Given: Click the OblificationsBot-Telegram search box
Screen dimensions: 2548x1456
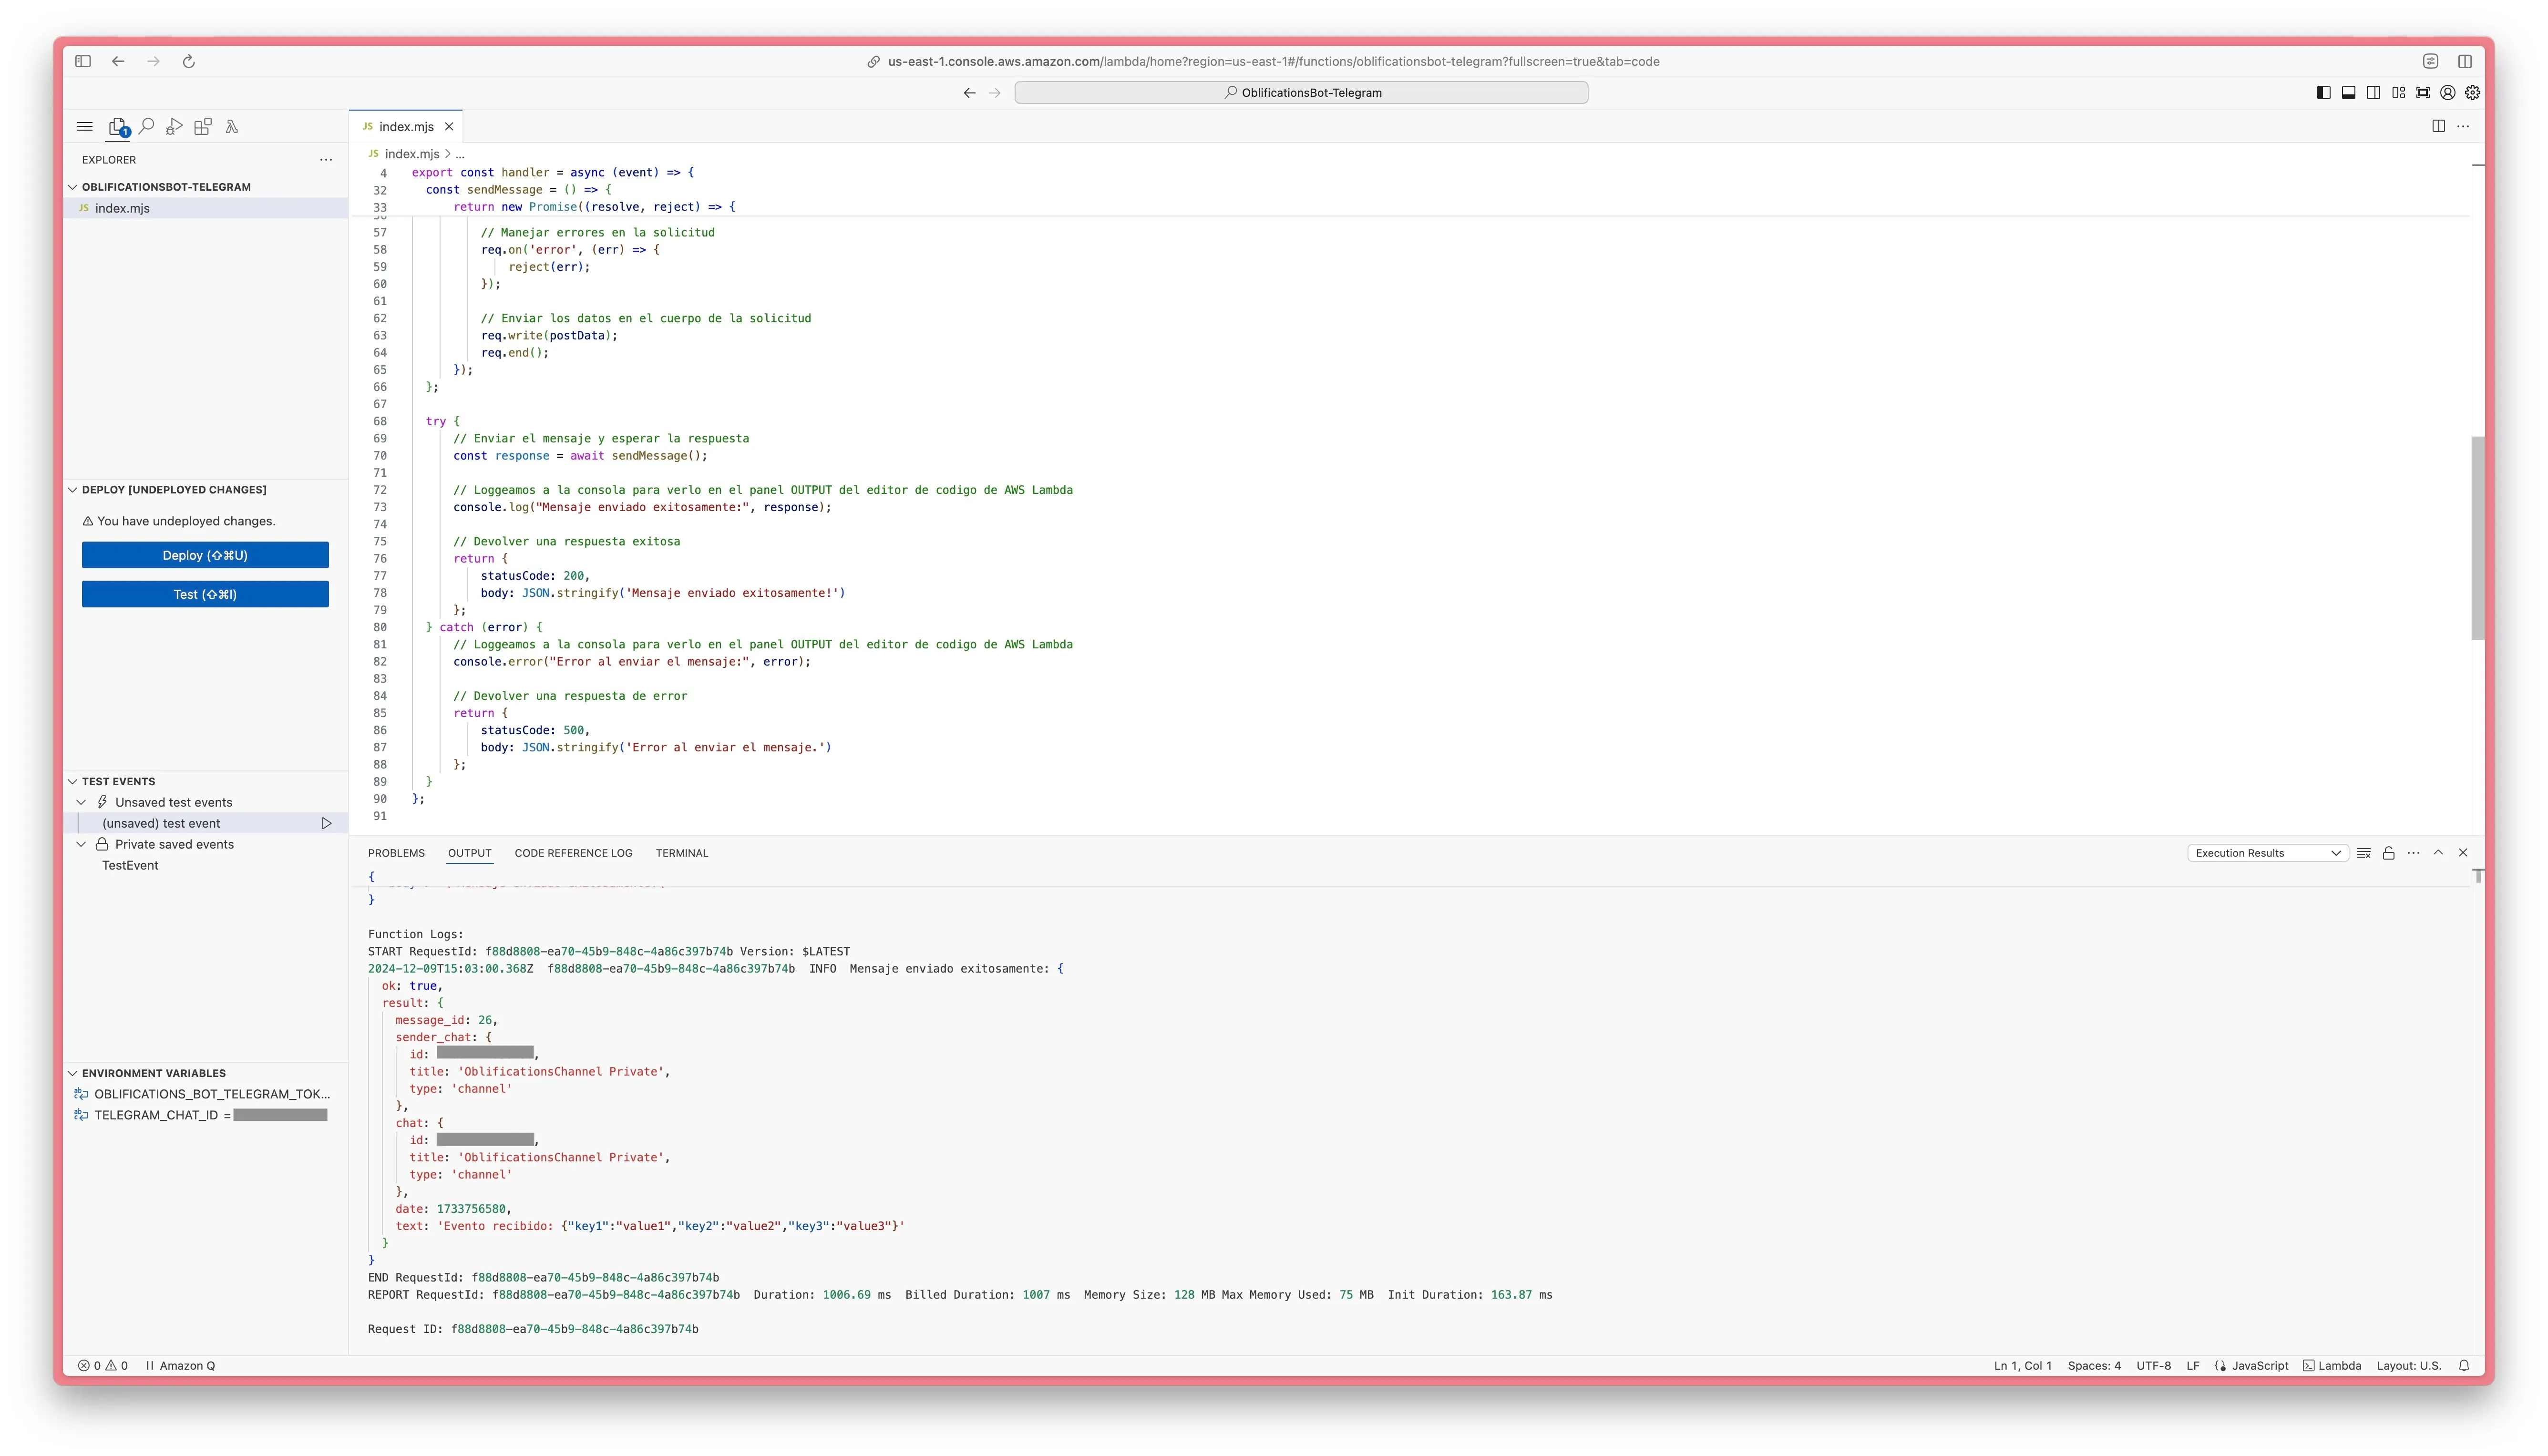Looking at the screenshot, I should [x=1301, y=93].
